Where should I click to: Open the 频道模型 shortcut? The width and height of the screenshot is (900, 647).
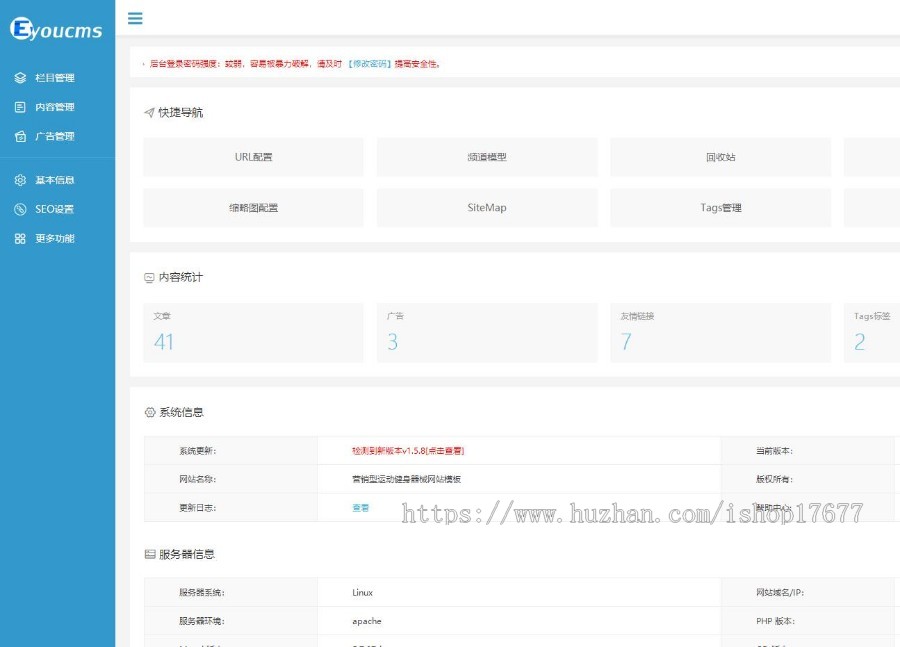[x=487, y=157]
